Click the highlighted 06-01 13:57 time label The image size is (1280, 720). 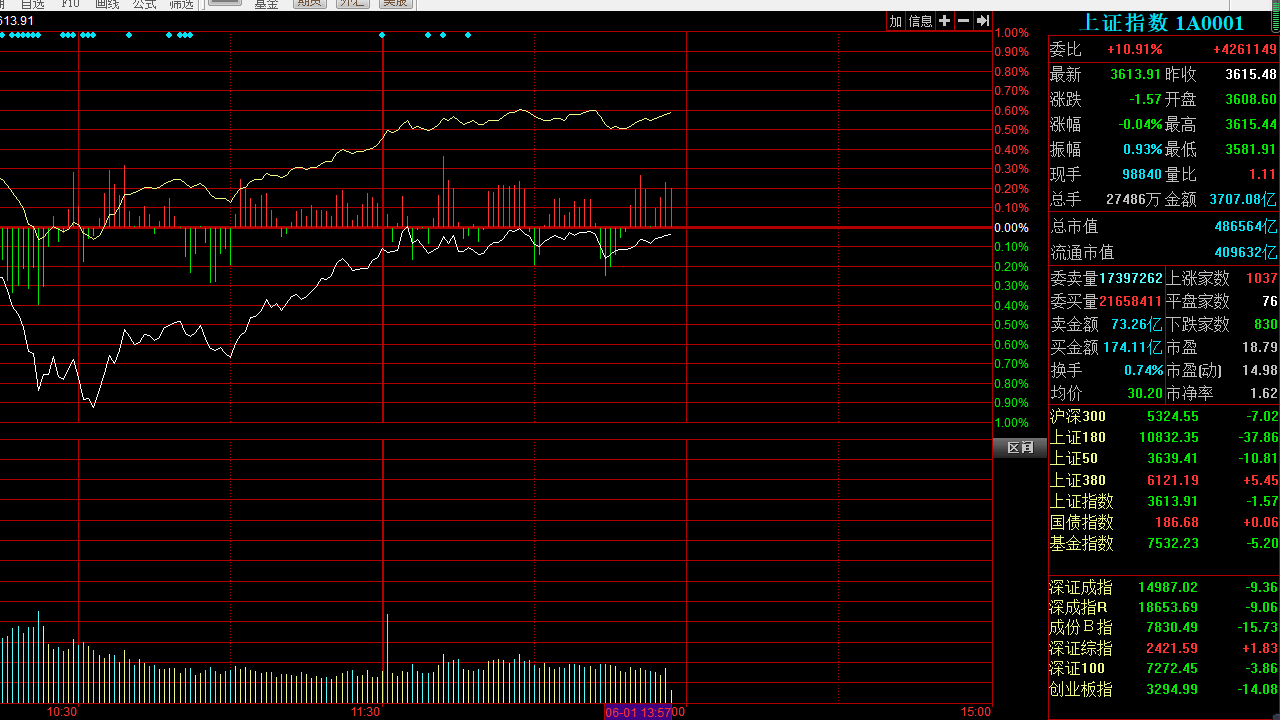(x=637, y=712)
